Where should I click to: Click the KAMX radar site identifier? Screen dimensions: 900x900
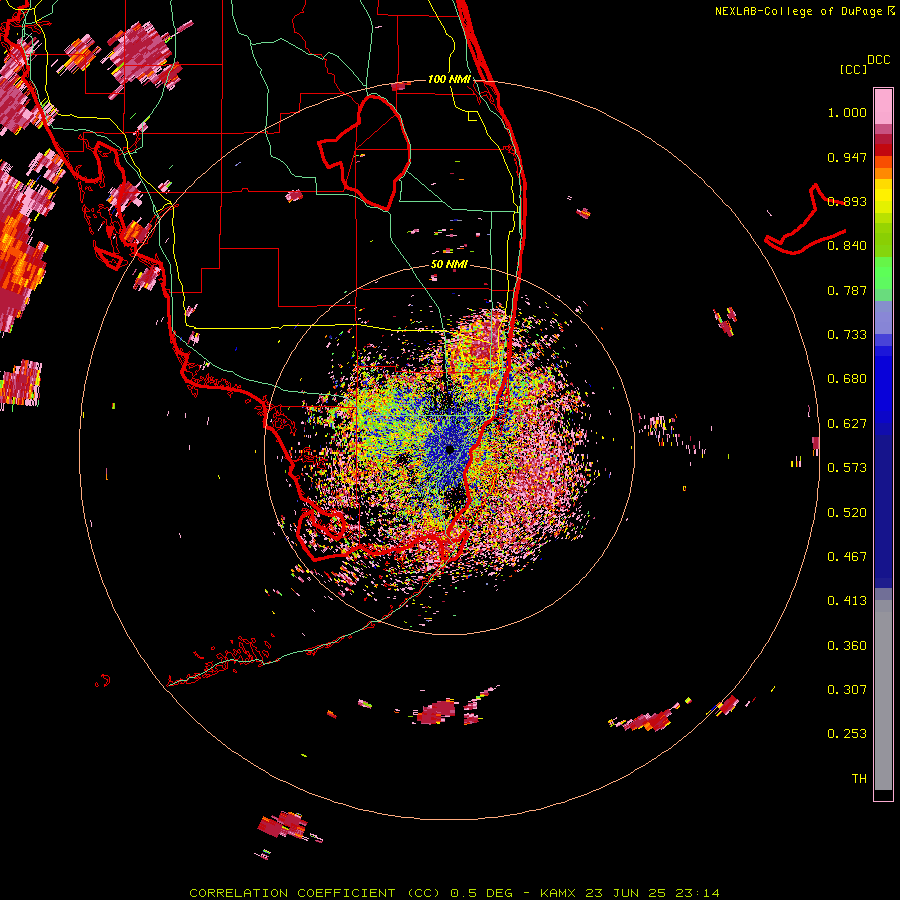(557, 893)
